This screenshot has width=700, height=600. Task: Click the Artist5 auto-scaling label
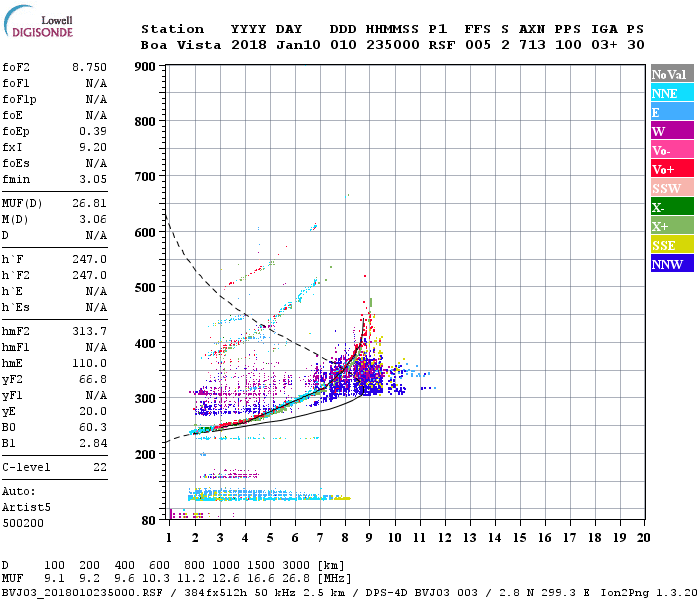26,508
